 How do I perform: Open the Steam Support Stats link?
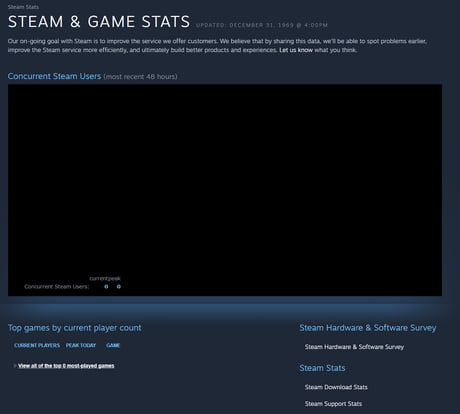tap(333, 404)
